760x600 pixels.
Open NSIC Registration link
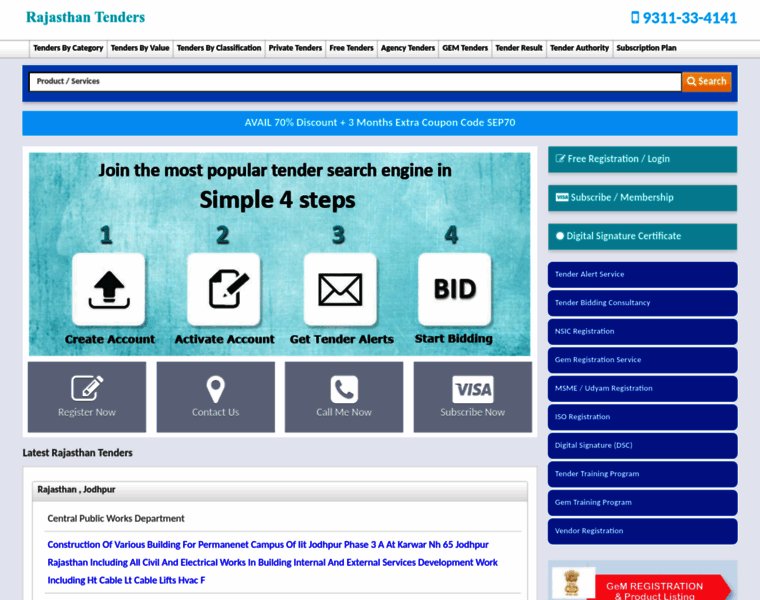tap(643, 332)
